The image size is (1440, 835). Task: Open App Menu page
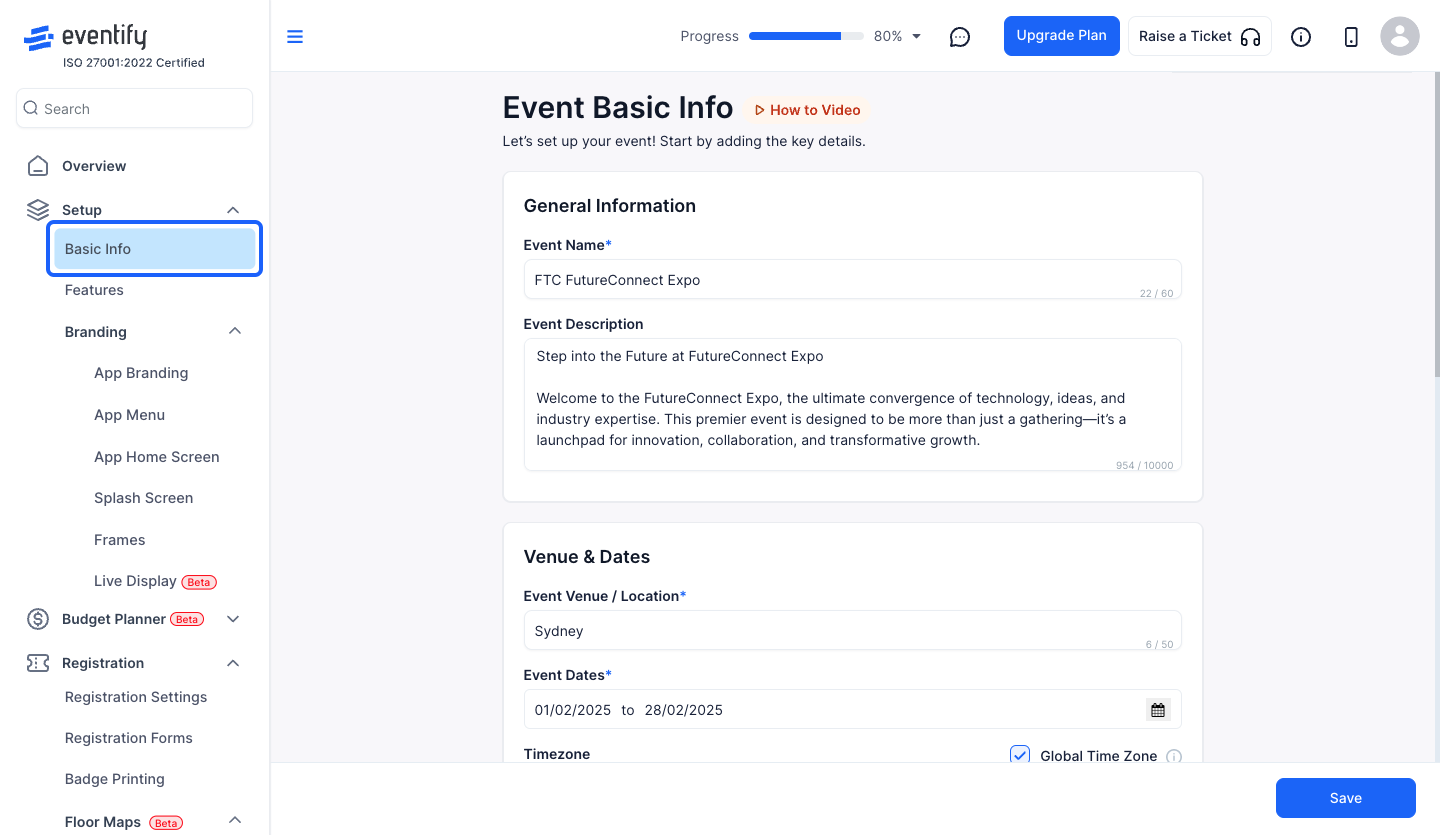129,415
